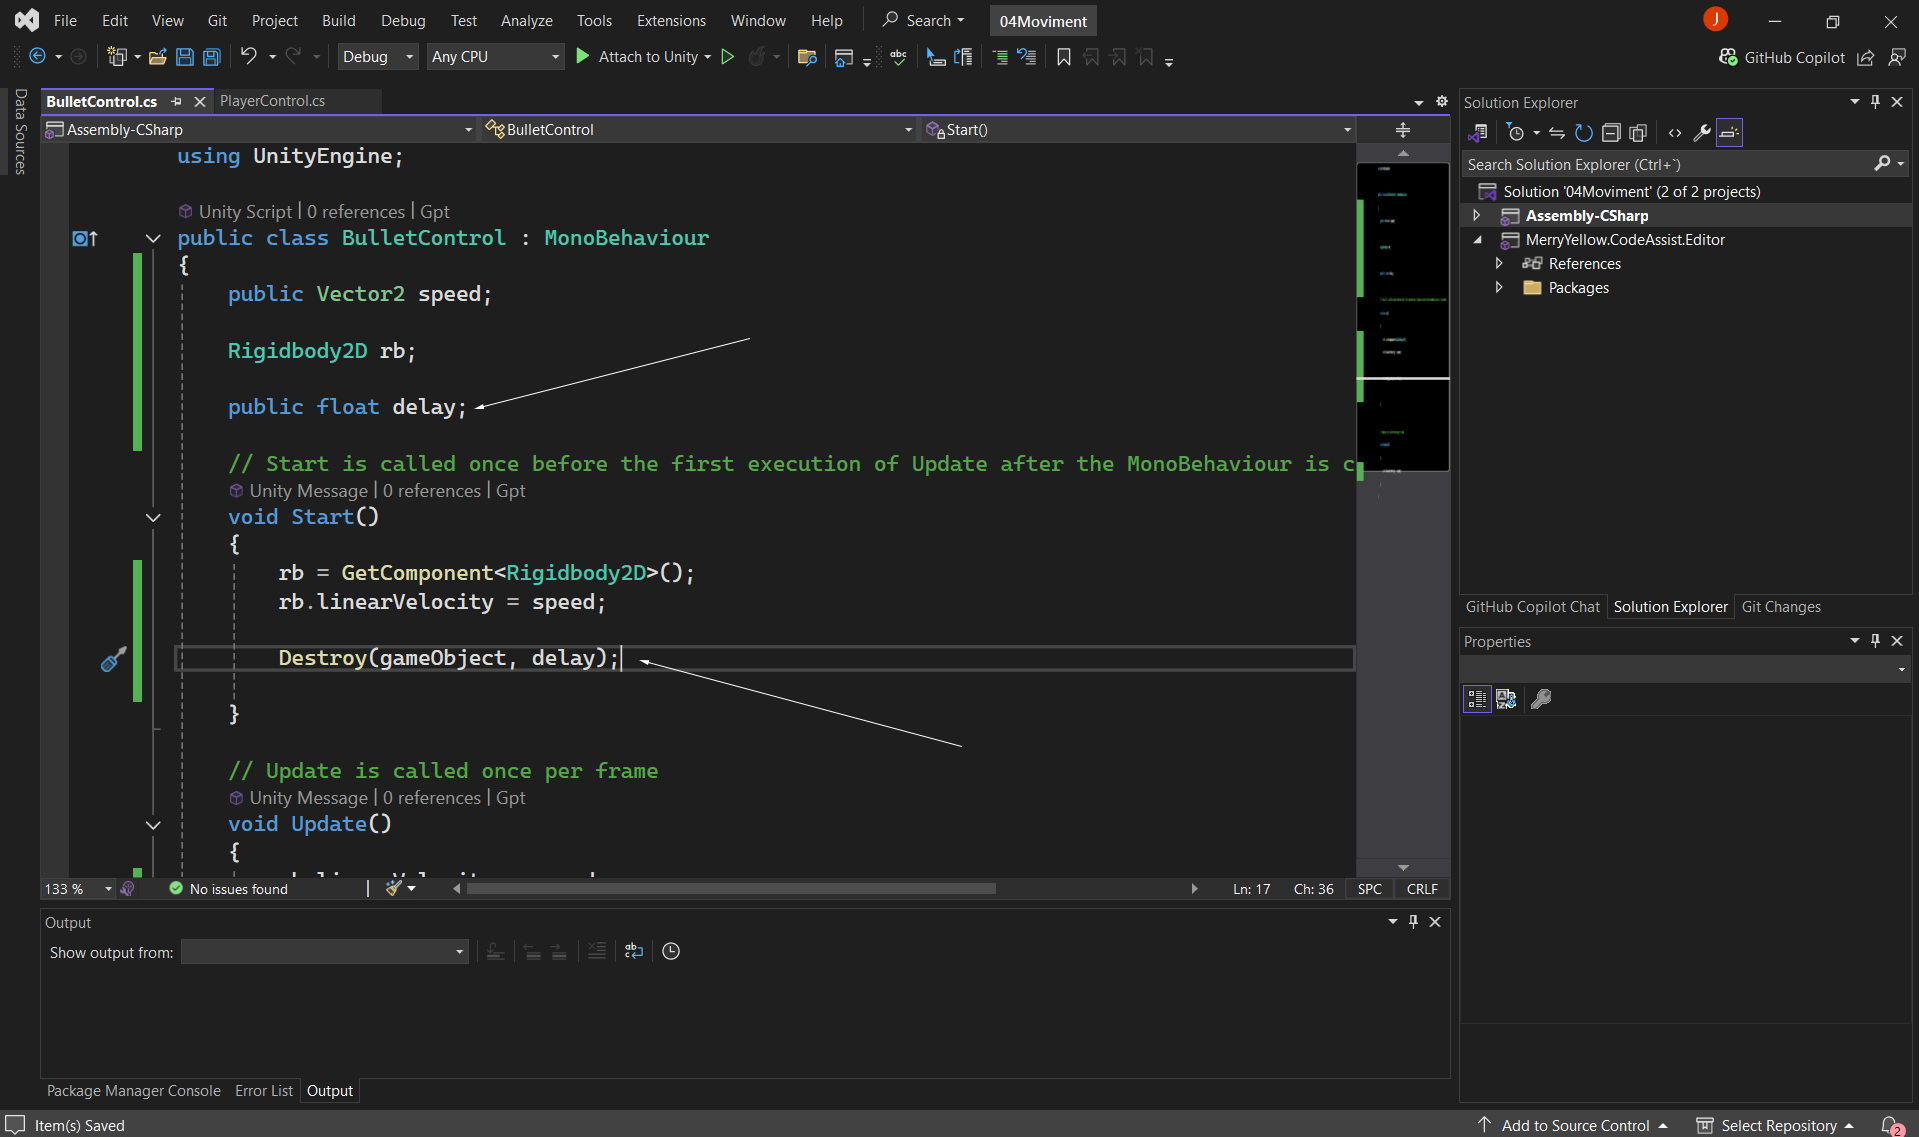Switch to the PlayerControl.cs tab
This screenshot has height=1137, width=1919.
(x=272, y=101)
